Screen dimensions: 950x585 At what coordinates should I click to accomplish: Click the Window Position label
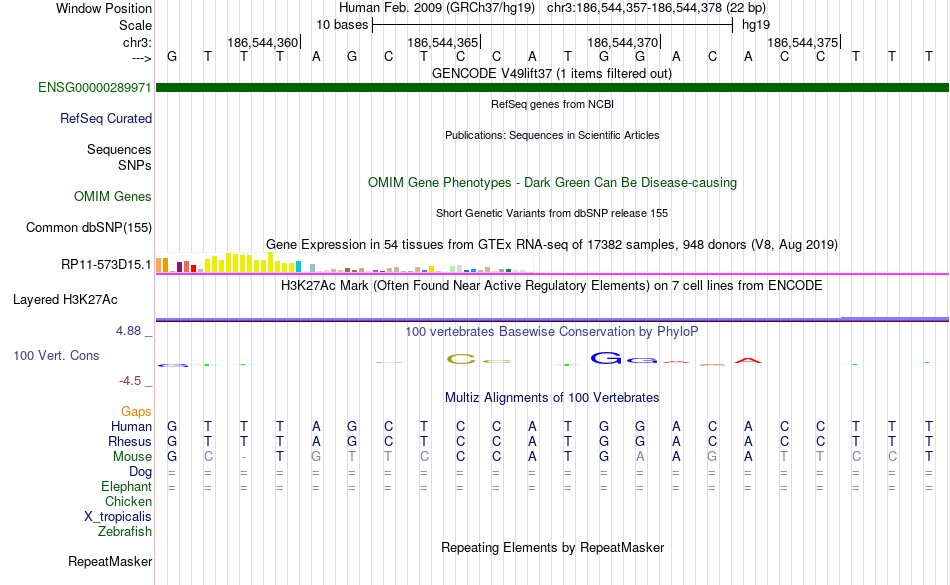[104, 8]
